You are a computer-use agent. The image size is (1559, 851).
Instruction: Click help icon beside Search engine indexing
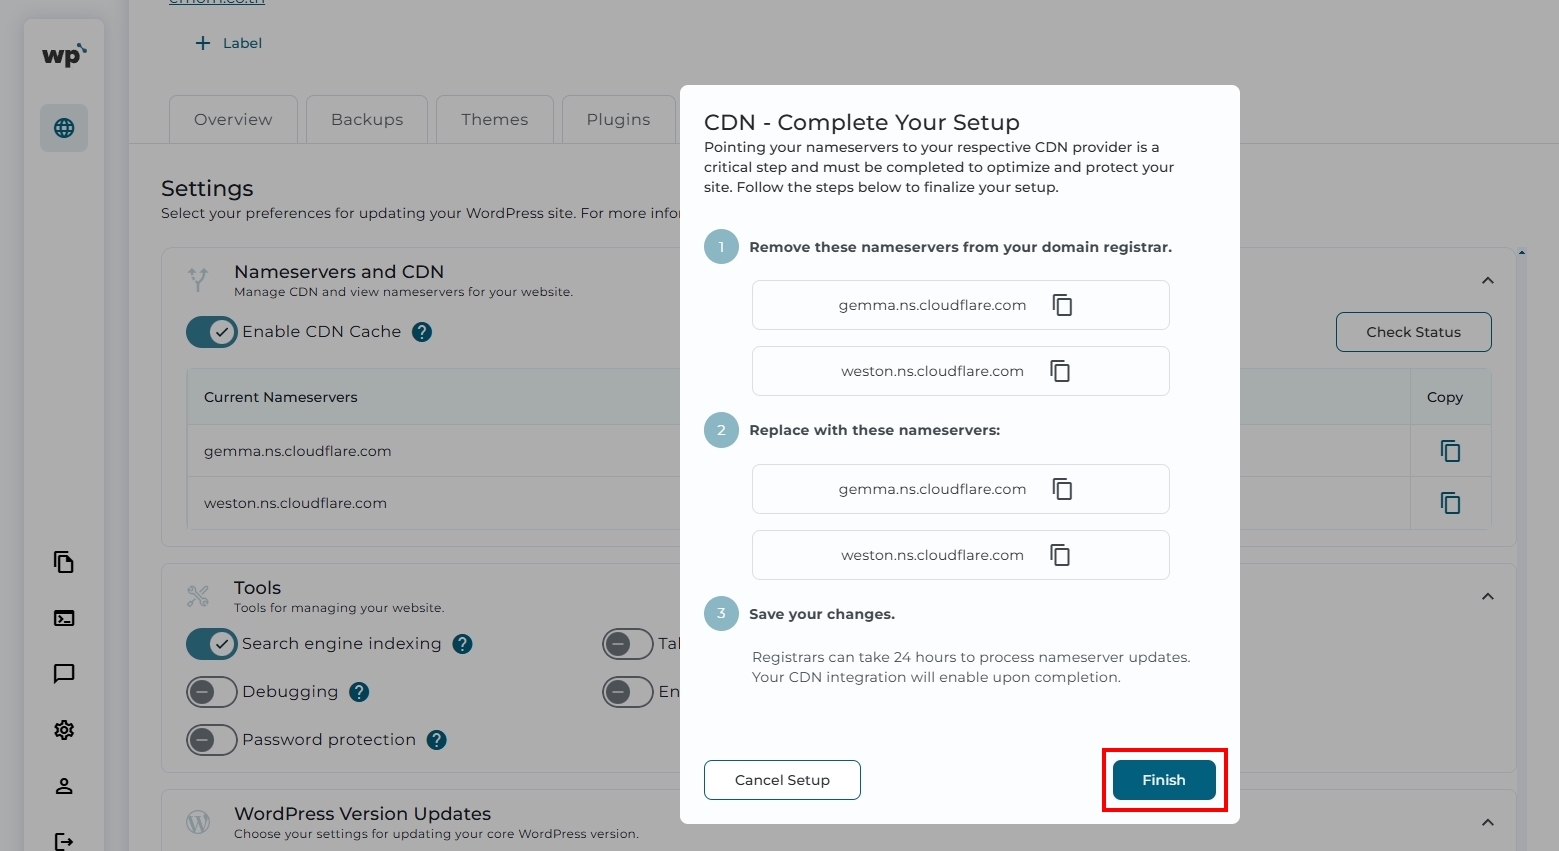click(x=462, y=644)
